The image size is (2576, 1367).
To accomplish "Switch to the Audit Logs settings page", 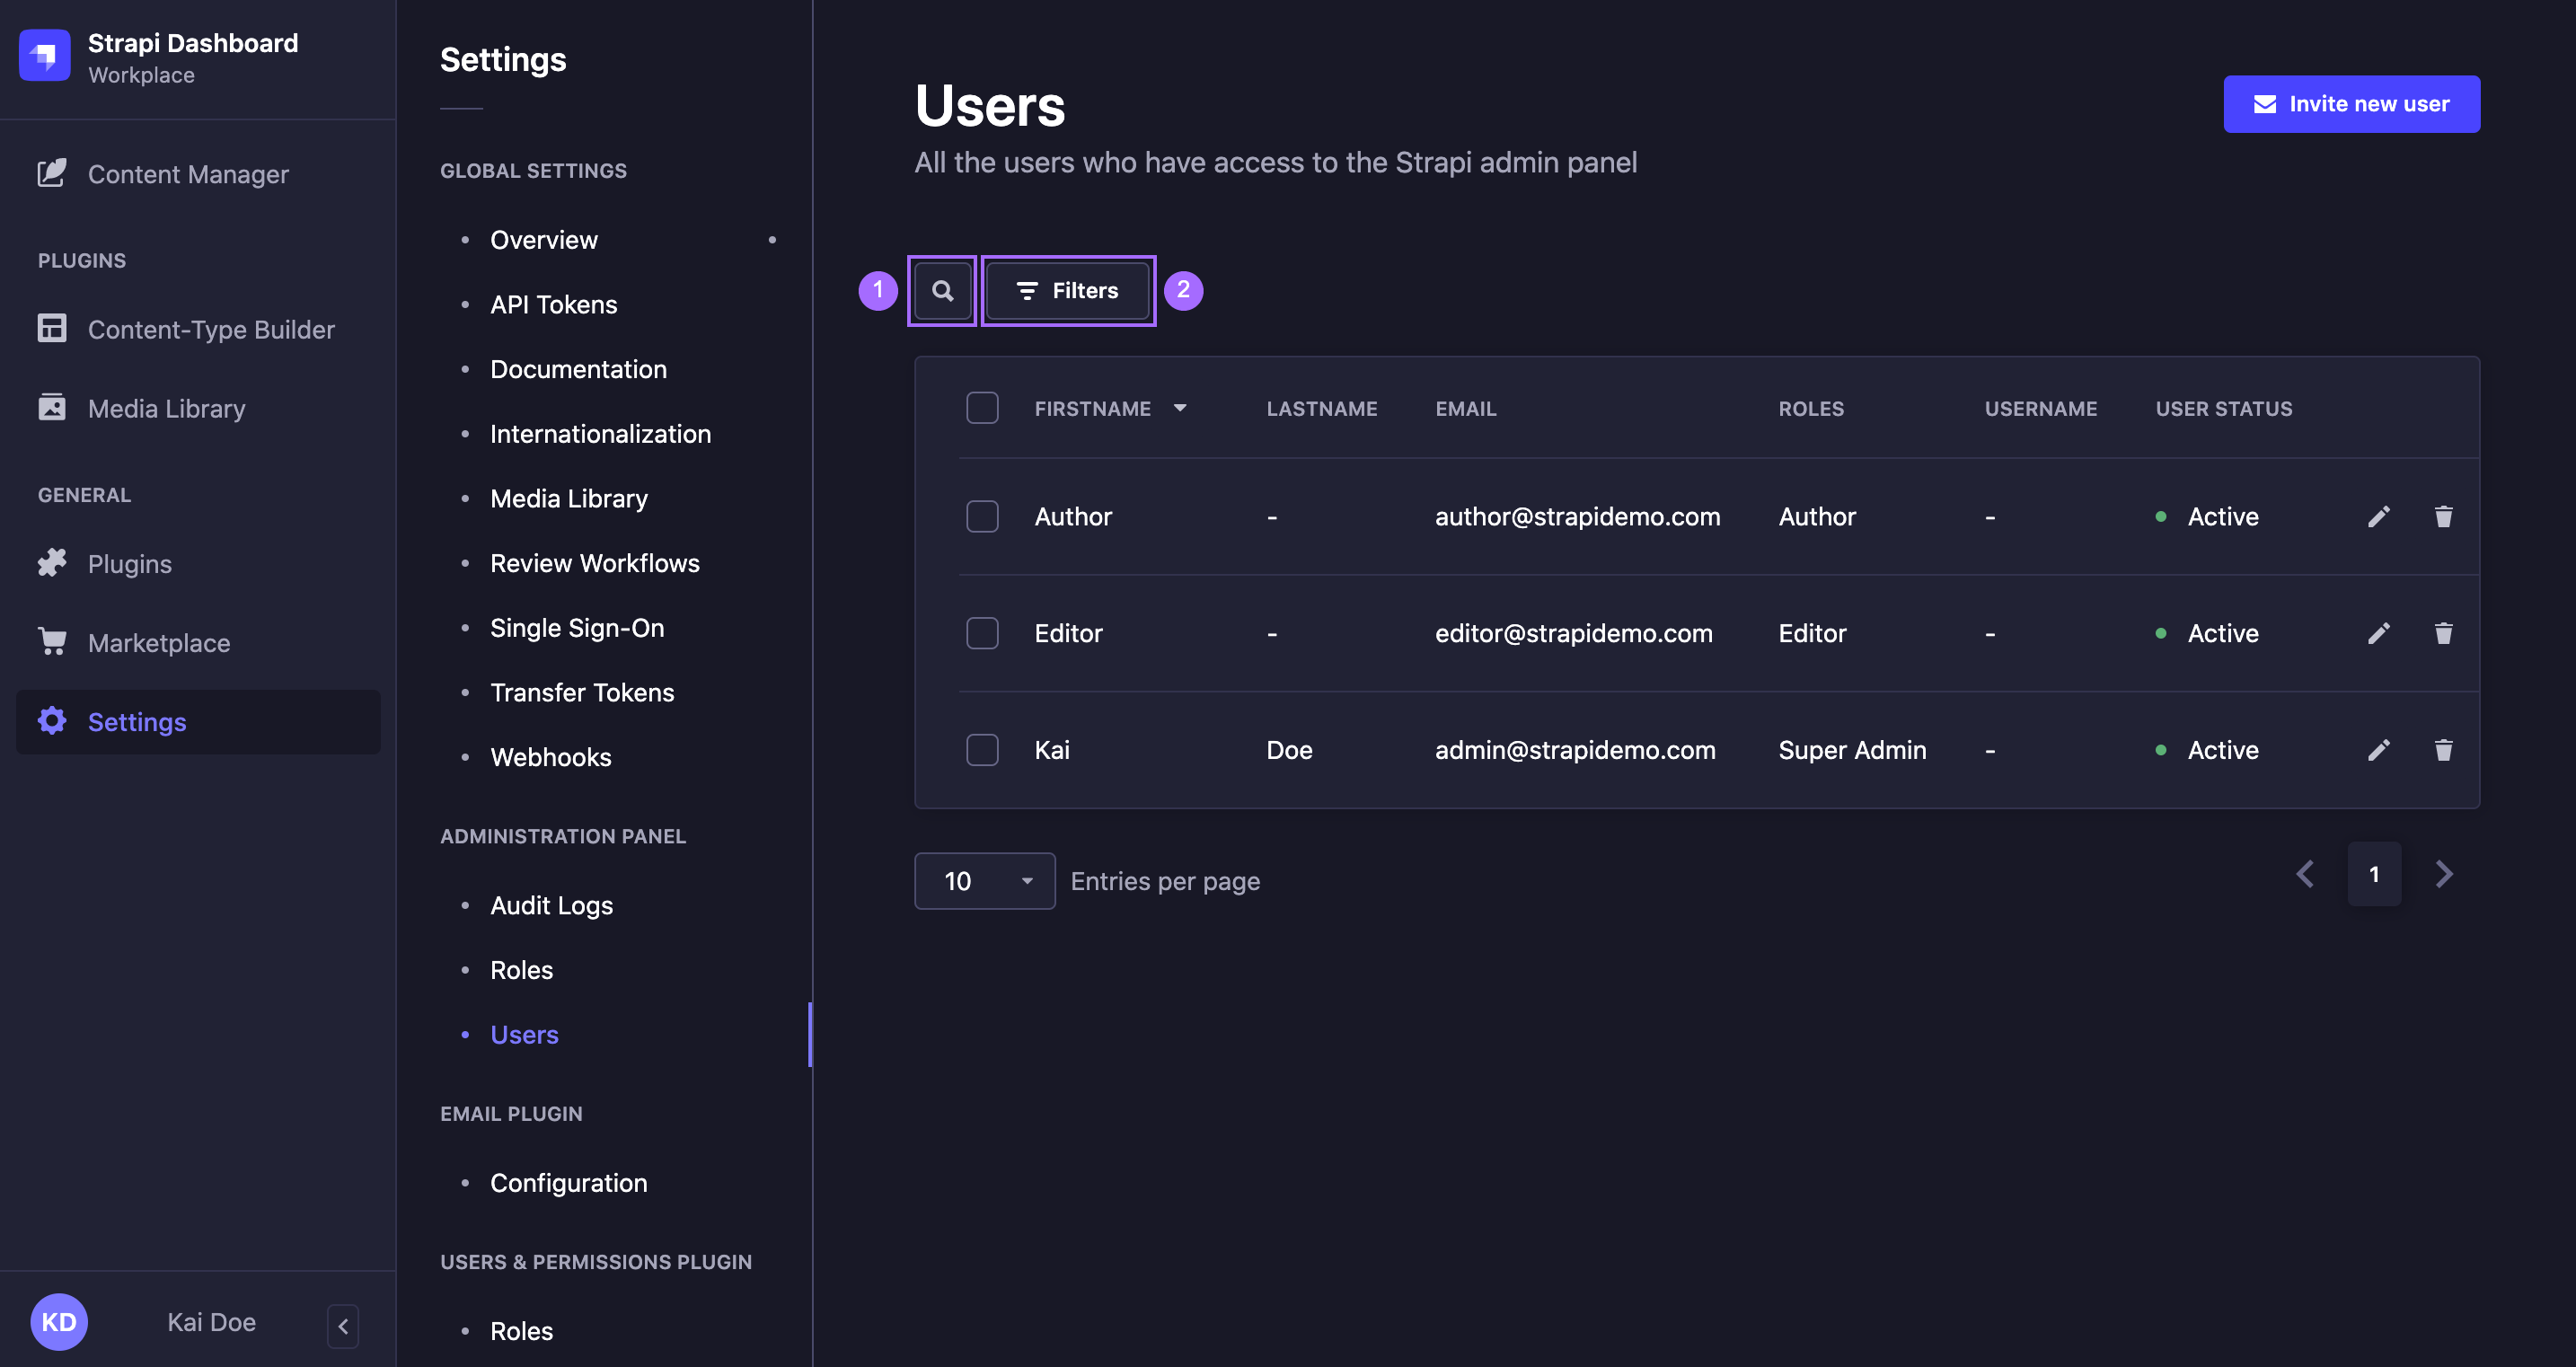I will tap(551, 905).
